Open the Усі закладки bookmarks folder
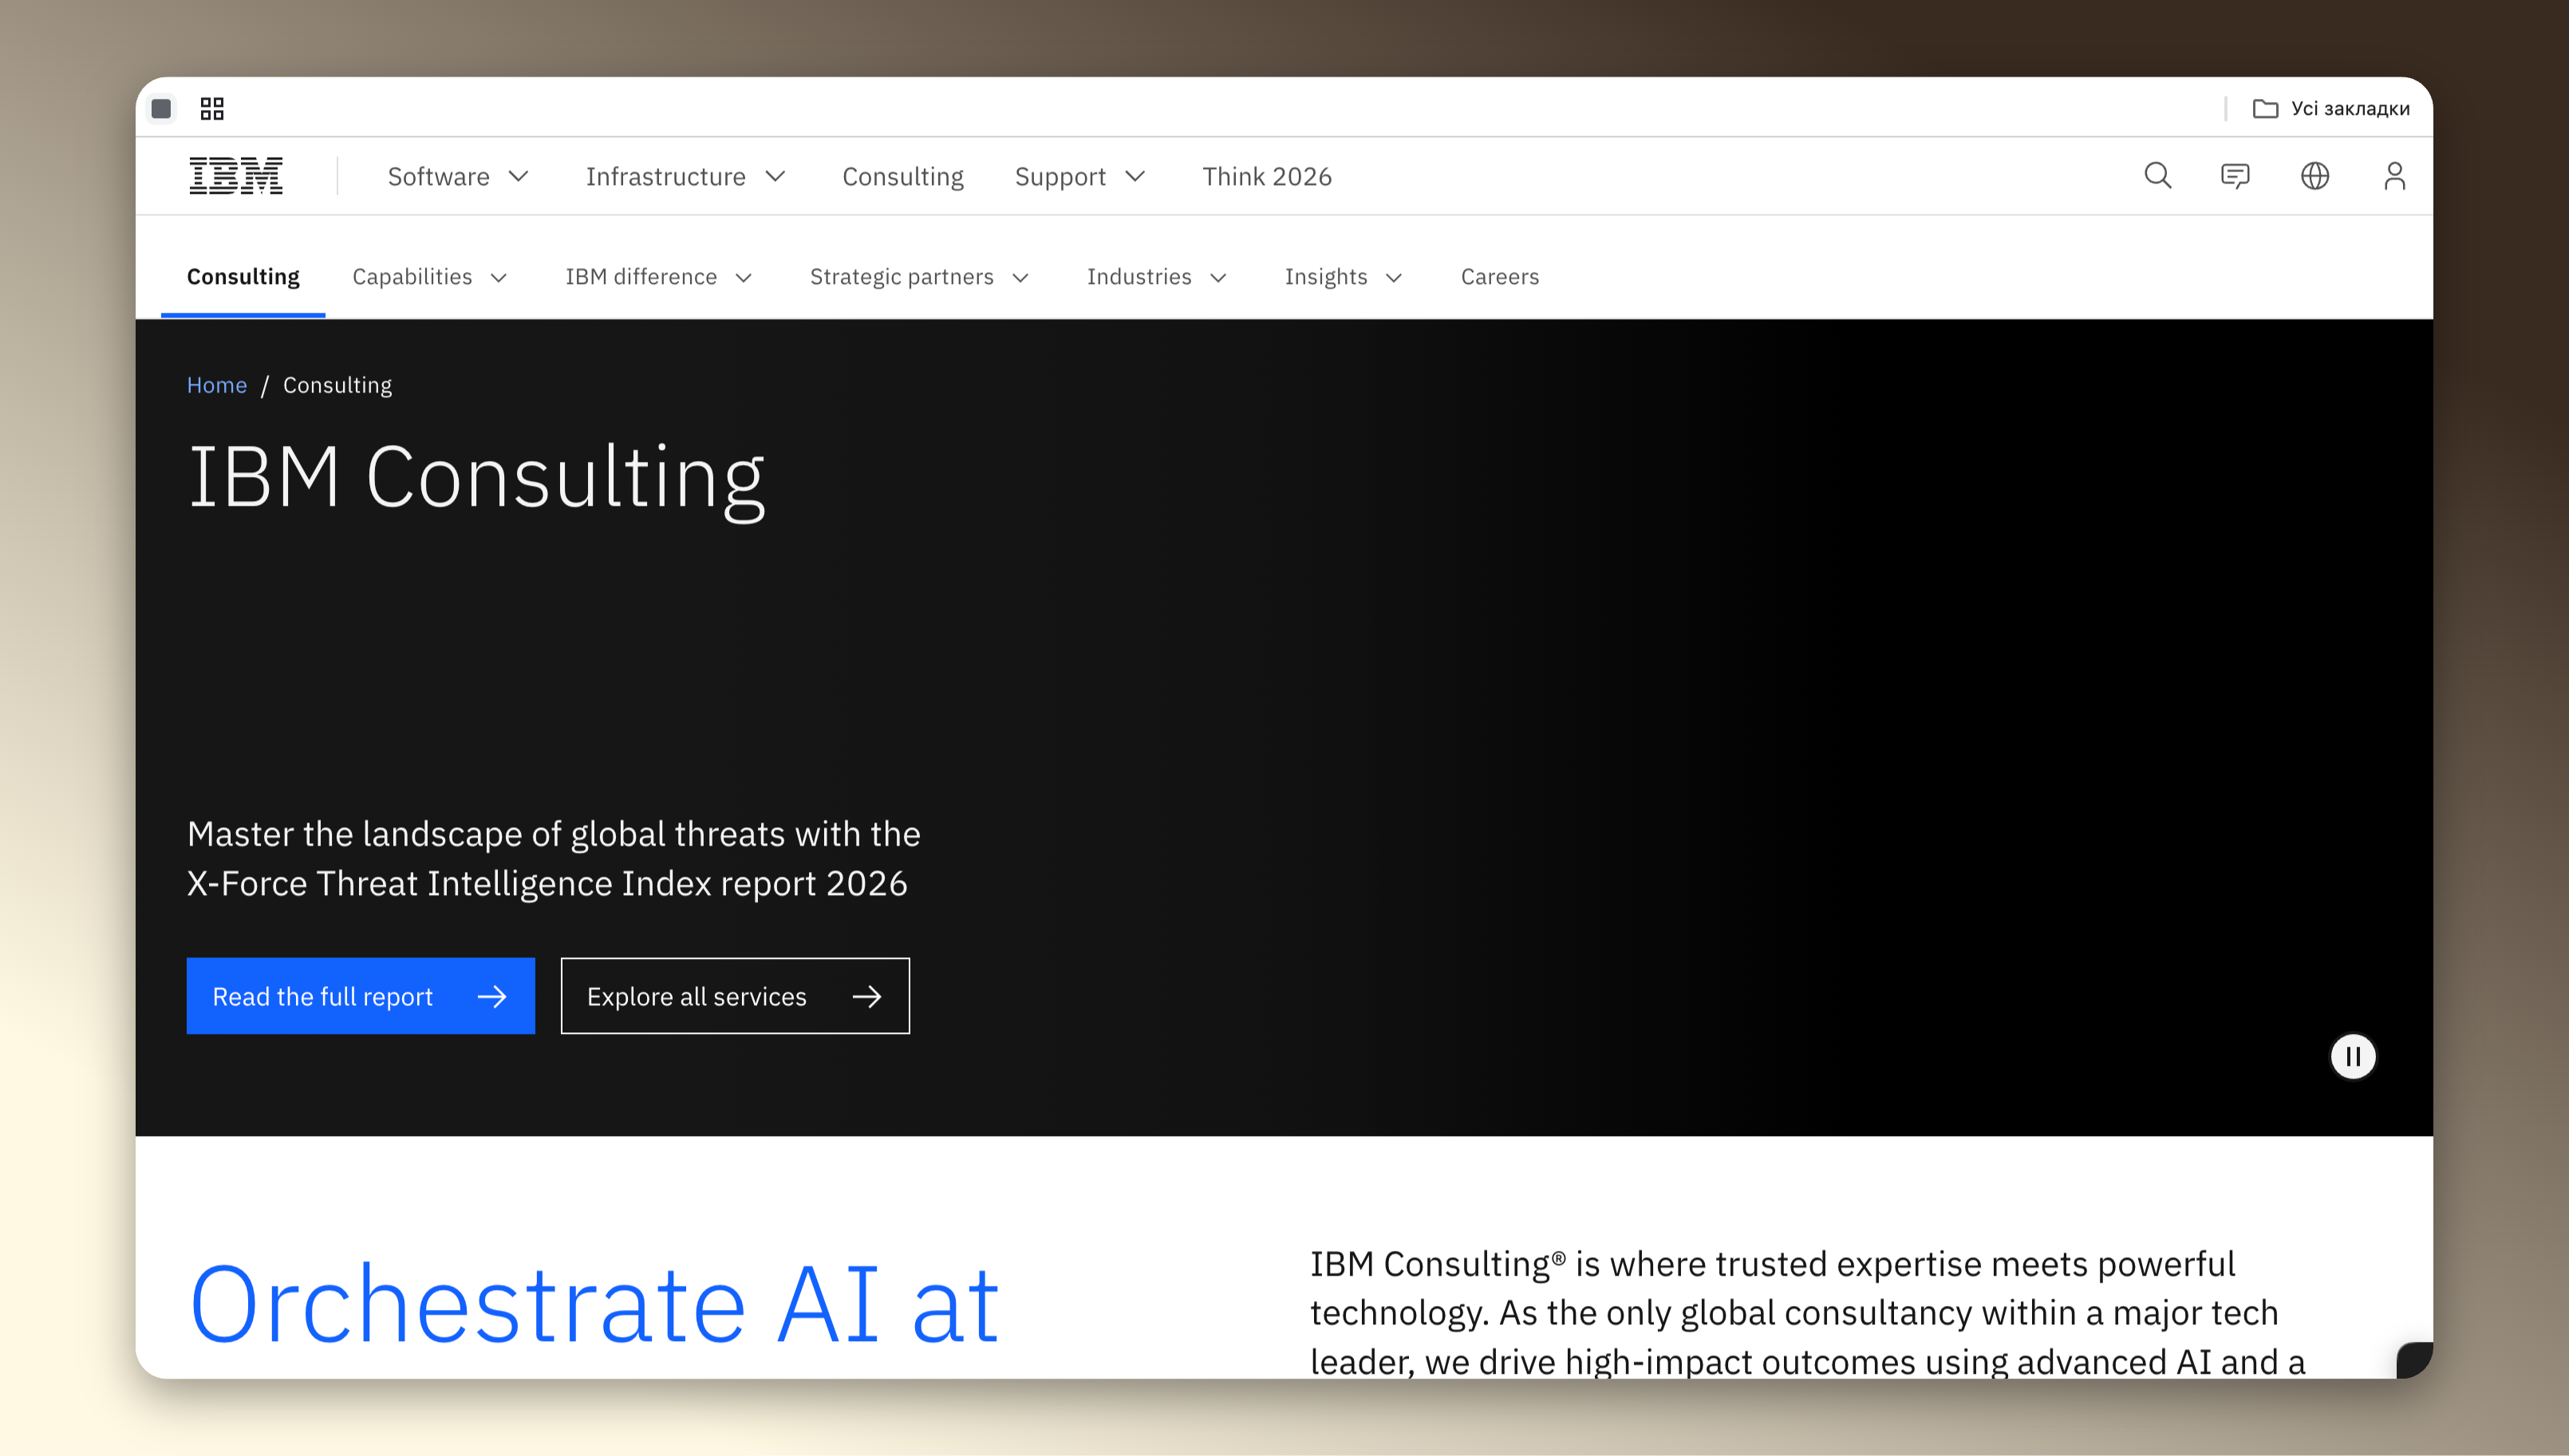Viewport: 2569px width, 1456px height. (2330, 108)
